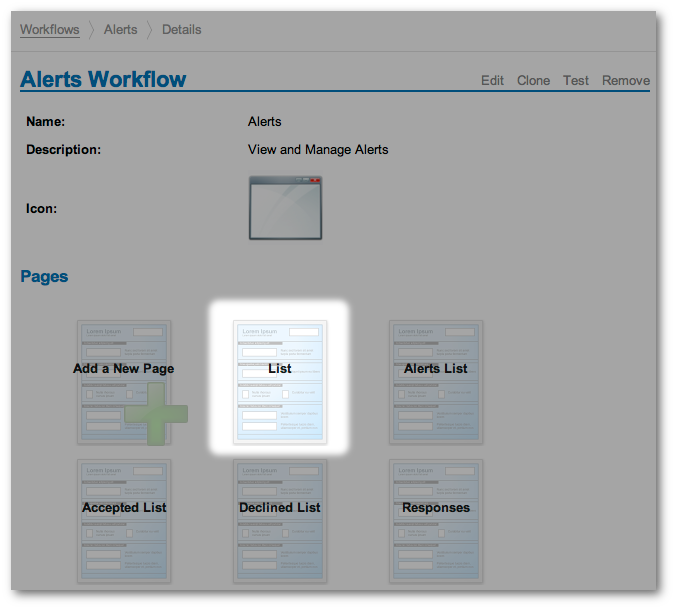
Task: Open the highlighted List page
Action: (x=279, y=381)
